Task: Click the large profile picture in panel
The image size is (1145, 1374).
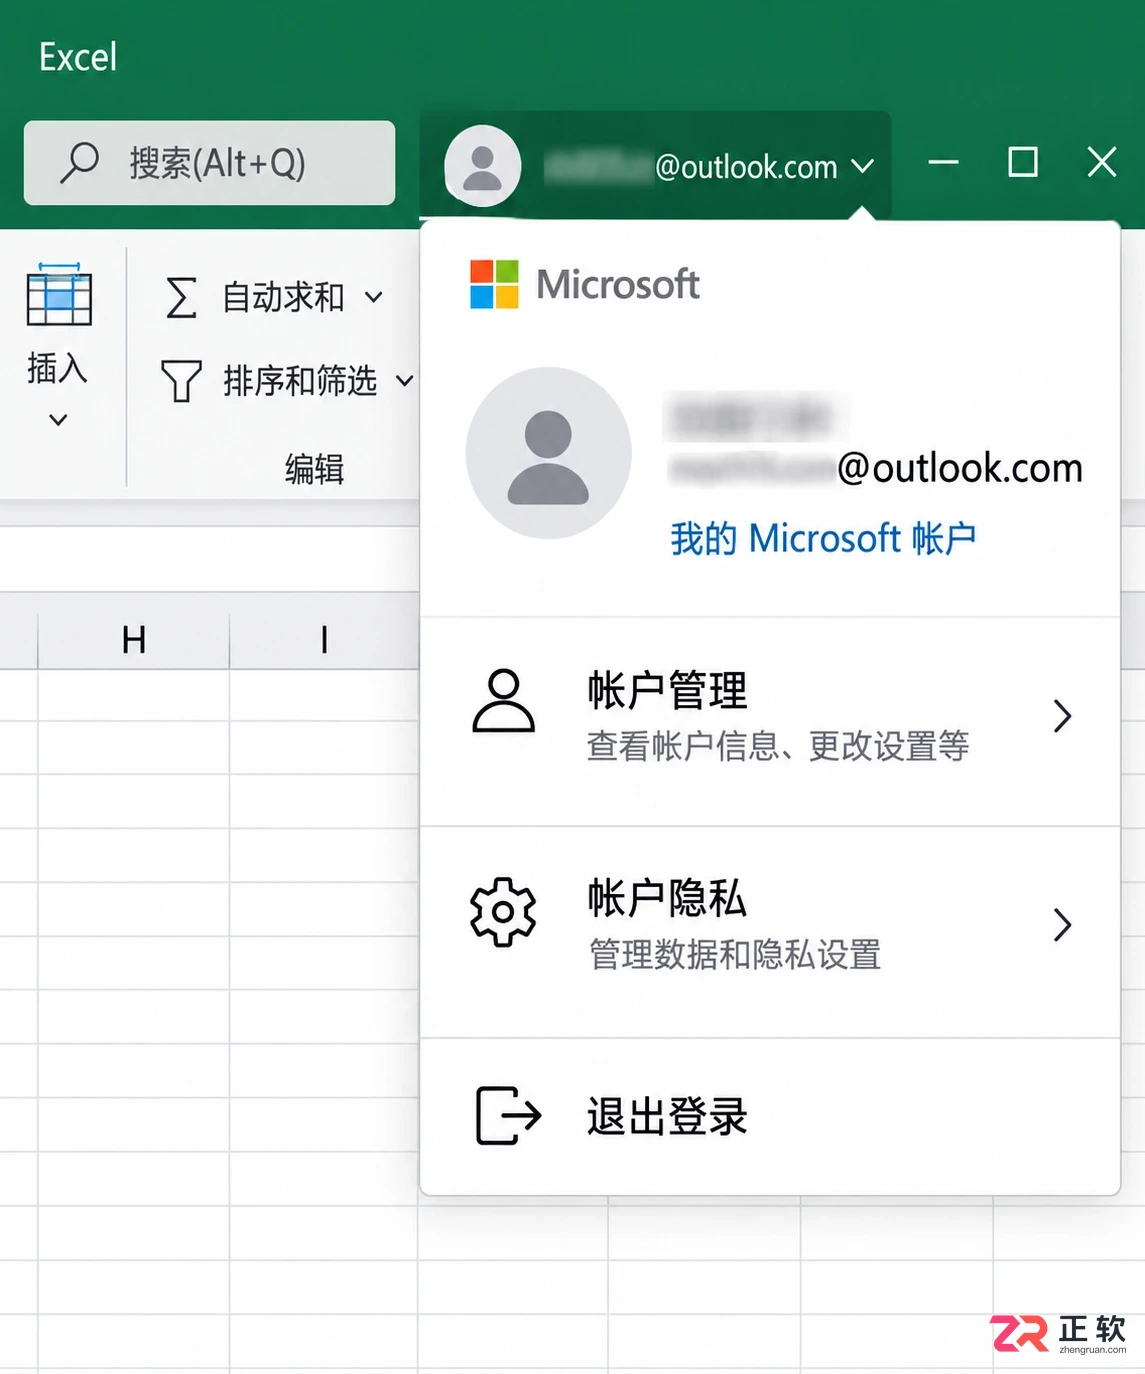Action: pyautogui.click(x=549, y=453)
